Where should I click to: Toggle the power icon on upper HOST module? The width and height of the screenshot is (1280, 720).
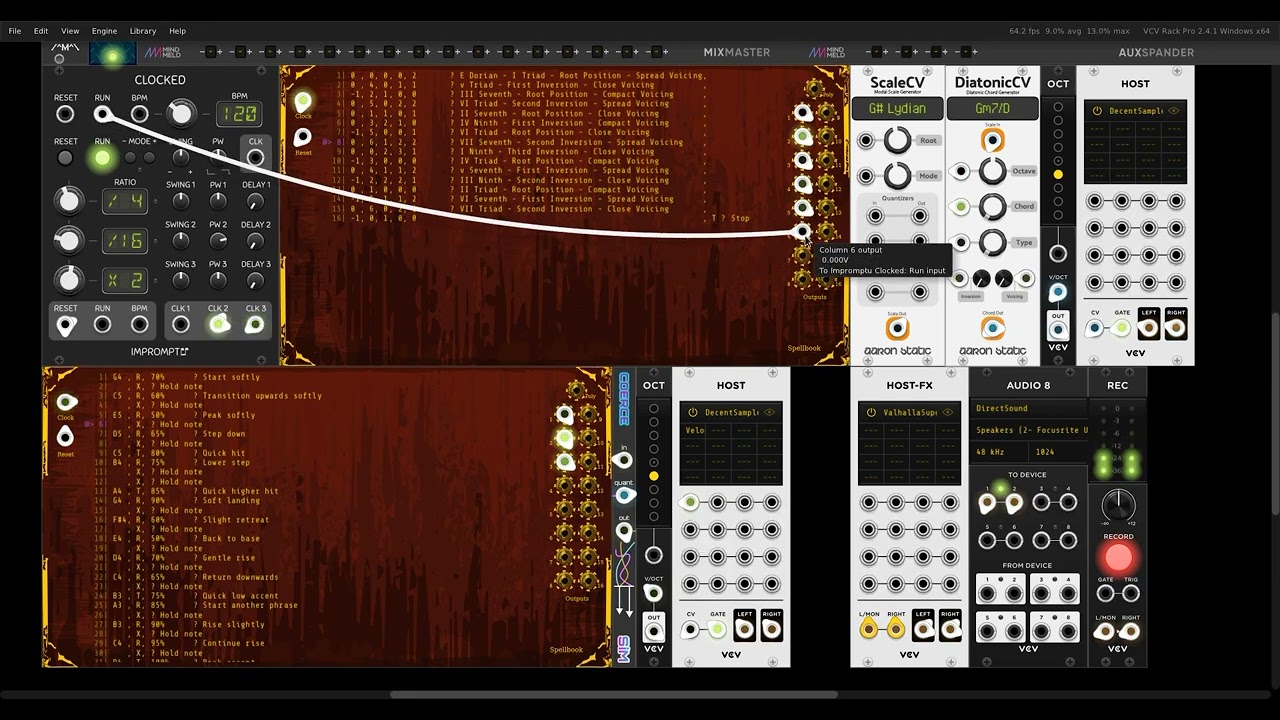(1097, 111)
